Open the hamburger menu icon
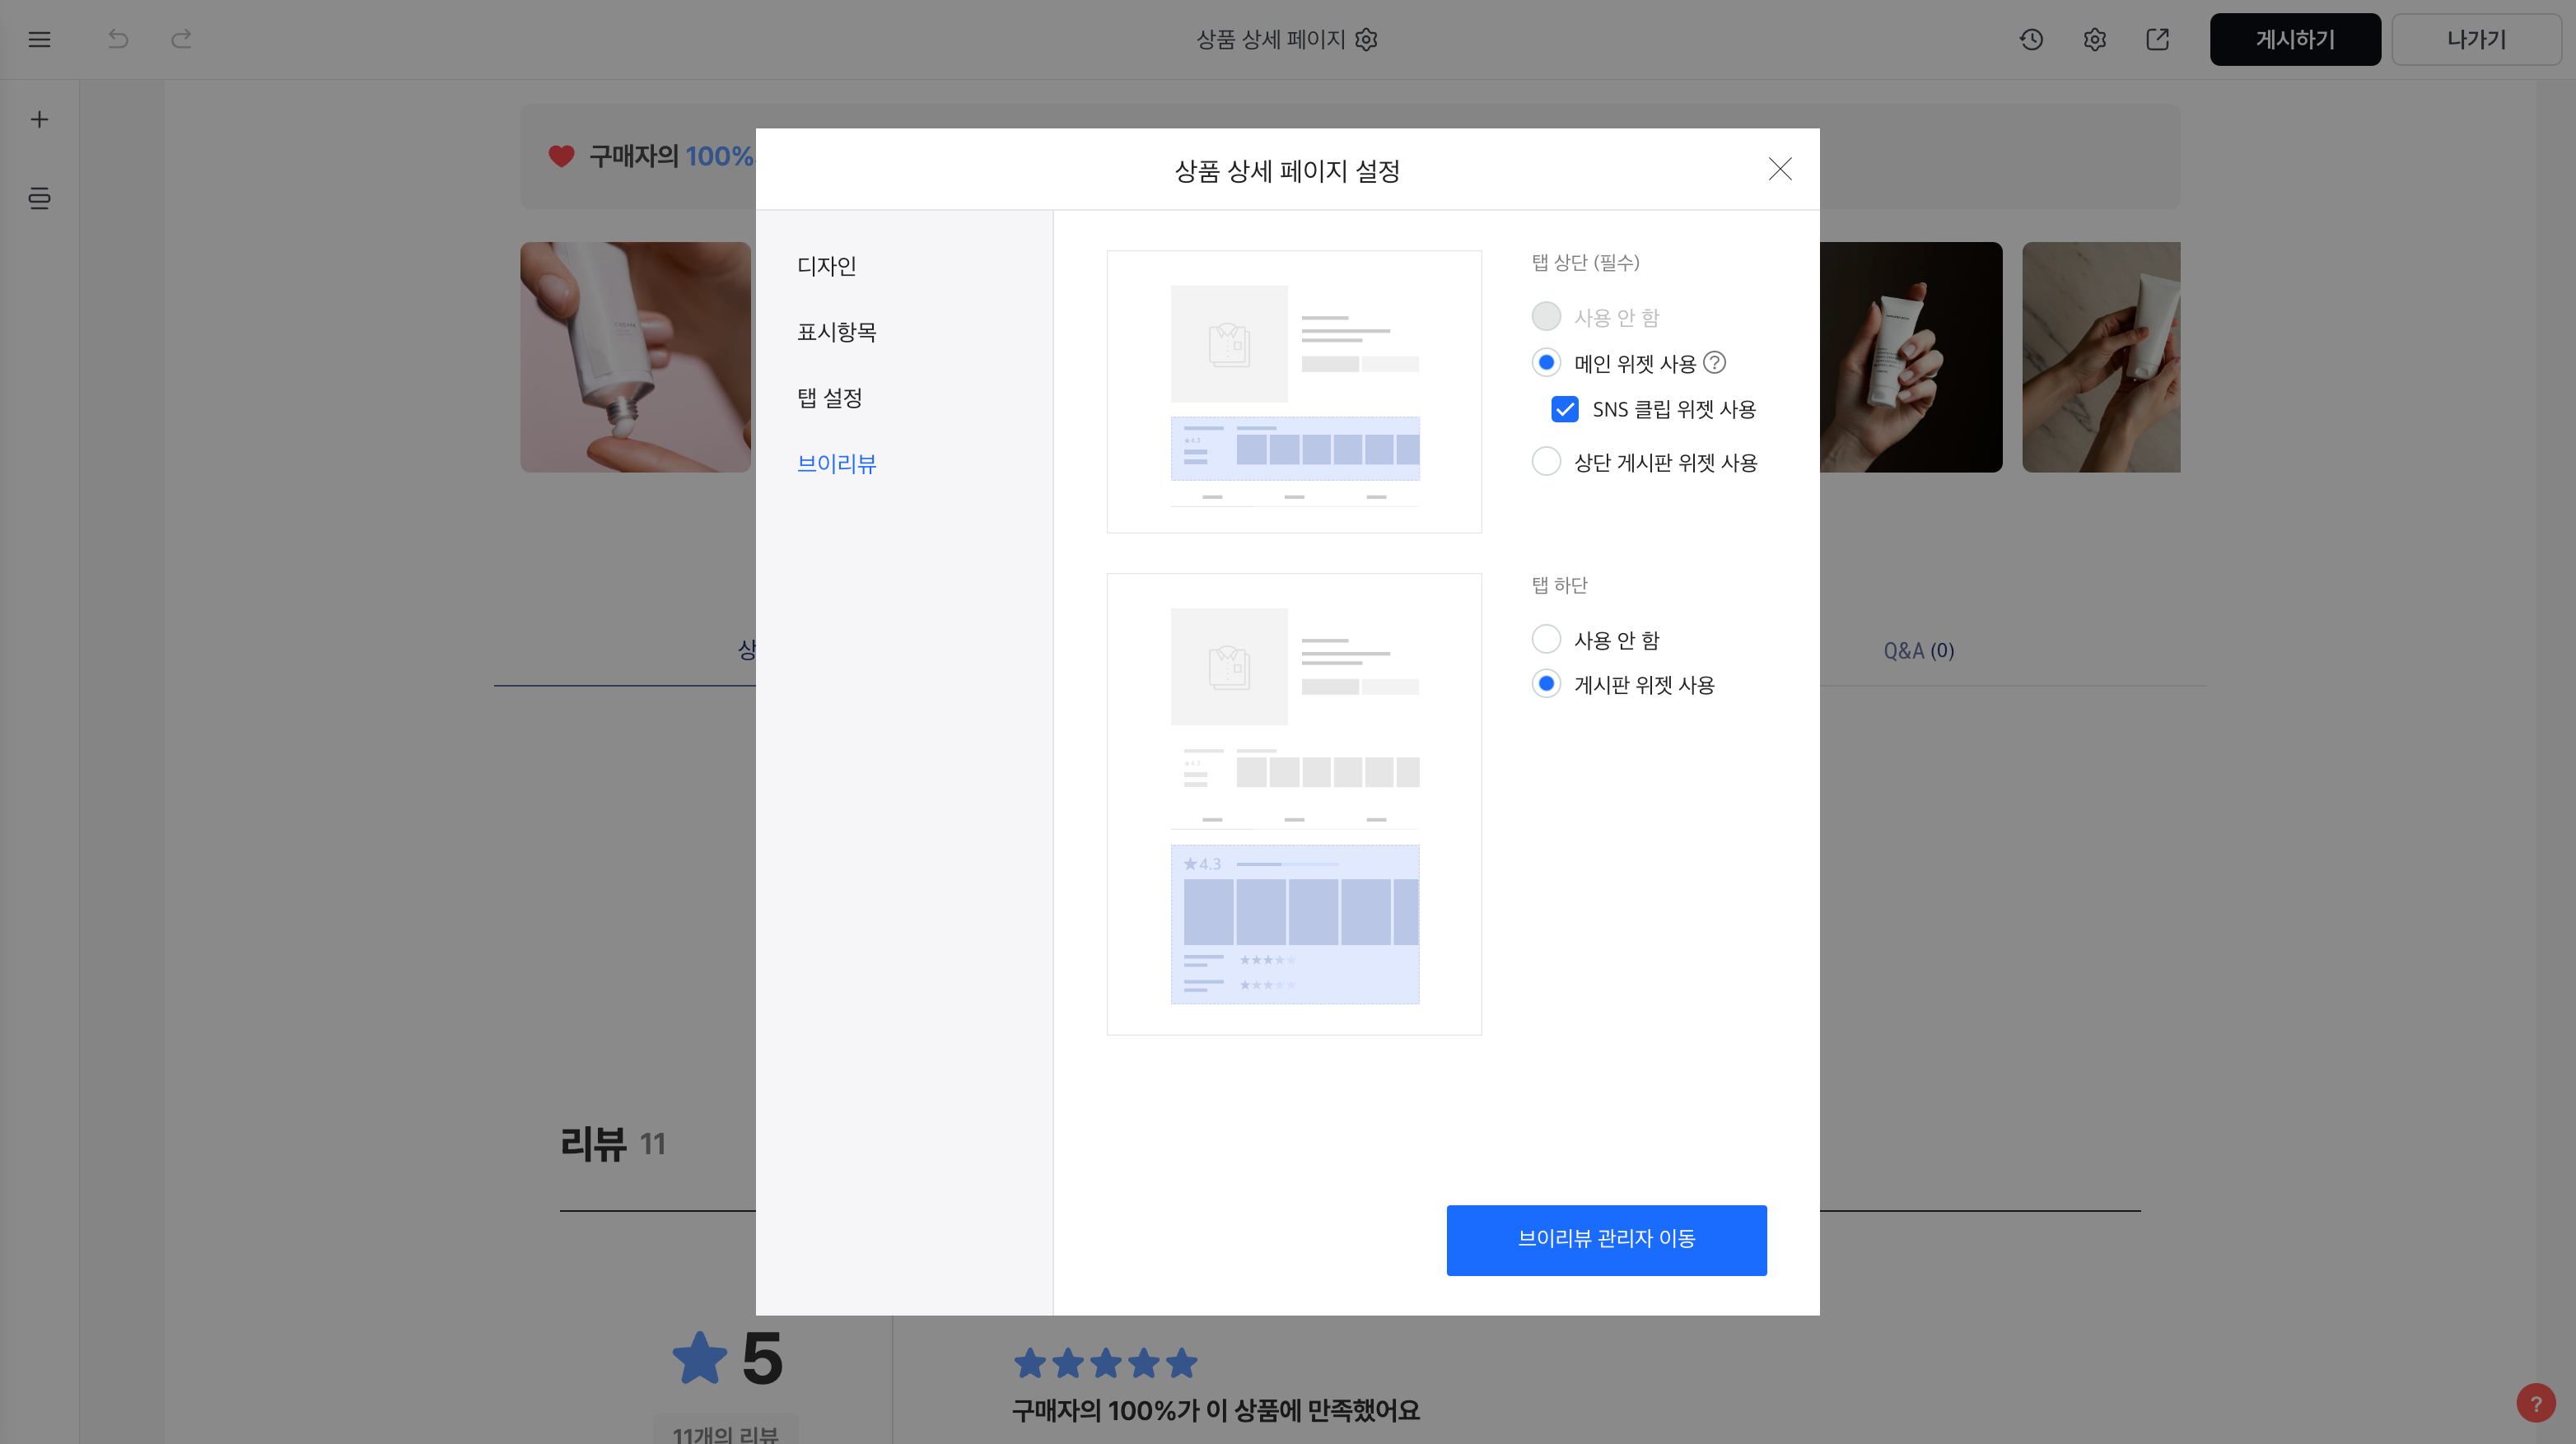Image resolution: width=2576 pixels, height=1444 pixels. [x=39, y=39]
